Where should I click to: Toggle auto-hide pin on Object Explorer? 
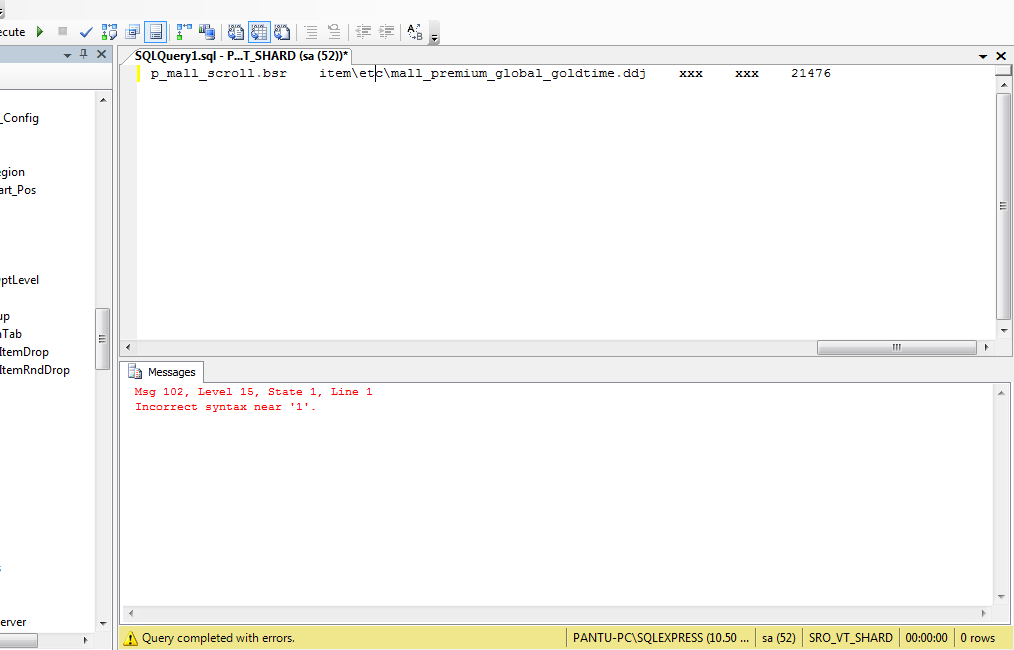pos(83,54)
